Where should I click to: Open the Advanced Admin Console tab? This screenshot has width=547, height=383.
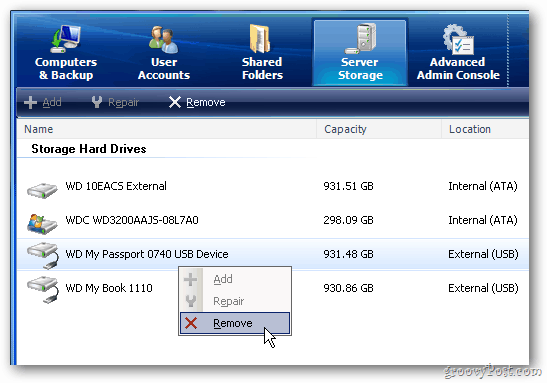458,52
